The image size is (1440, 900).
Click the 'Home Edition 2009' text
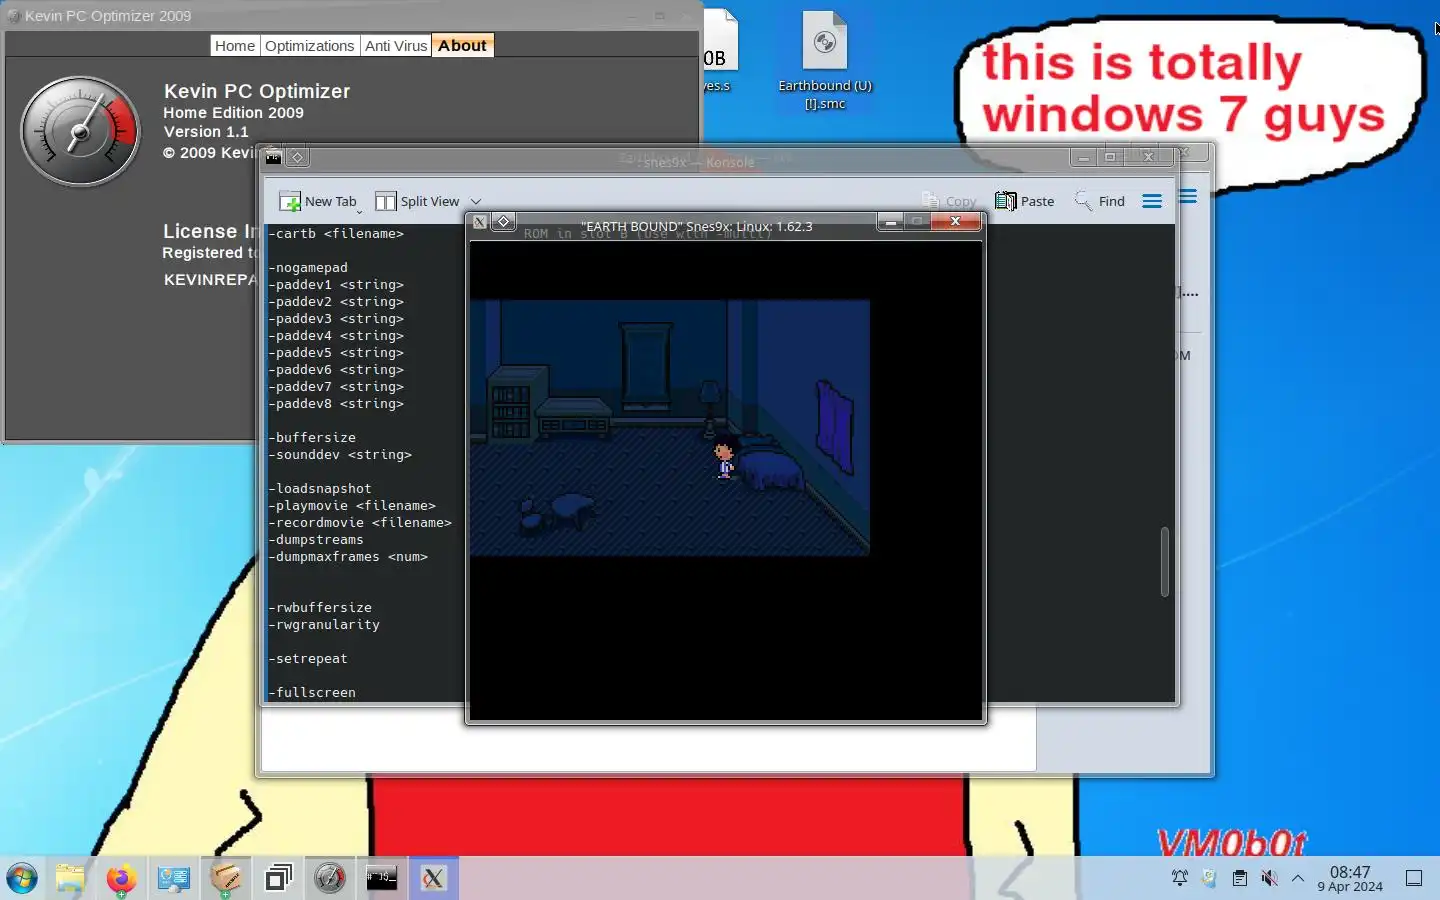[x=234, y=113]
